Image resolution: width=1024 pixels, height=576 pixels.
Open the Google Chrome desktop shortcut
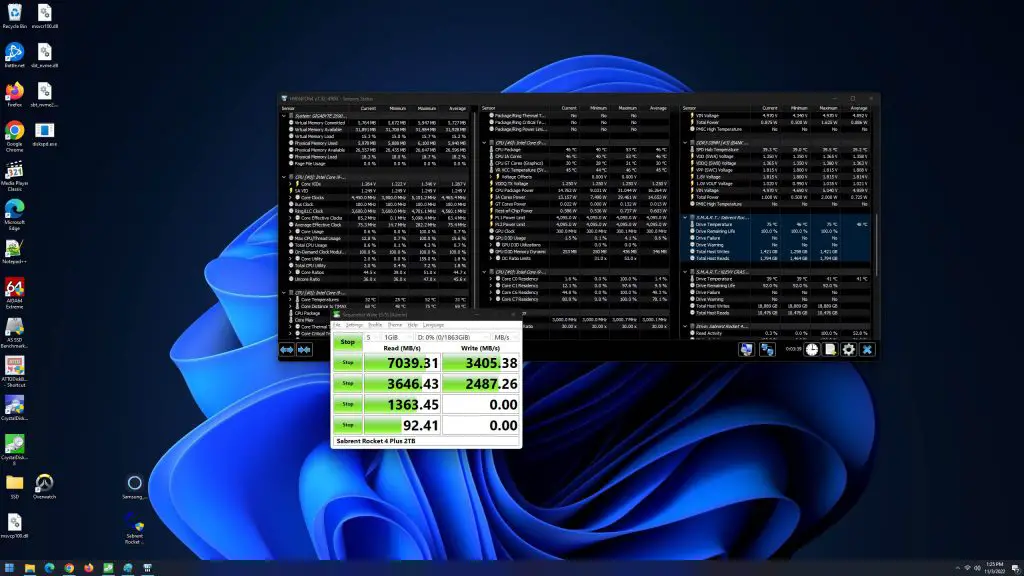(14, 136)
